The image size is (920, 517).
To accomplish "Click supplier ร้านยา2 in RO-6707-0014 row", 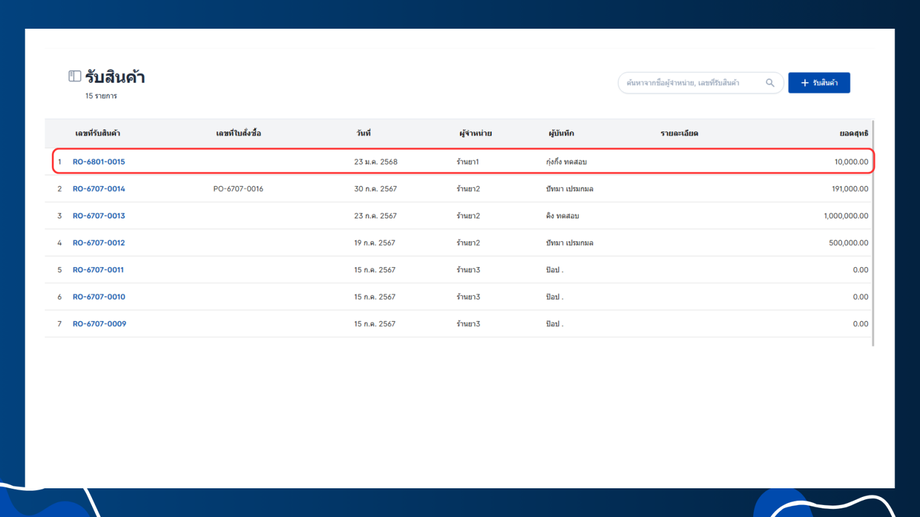I will pyautogui.click(x=468, y=189).
